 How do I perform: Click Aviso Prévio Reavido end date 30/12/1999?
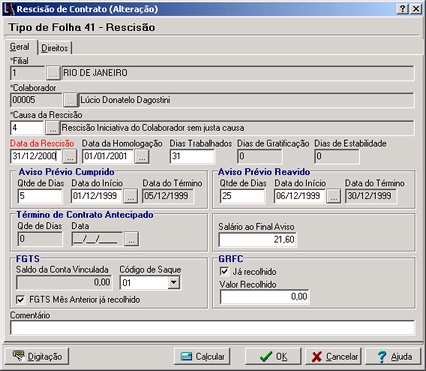(x=371, y=196)
